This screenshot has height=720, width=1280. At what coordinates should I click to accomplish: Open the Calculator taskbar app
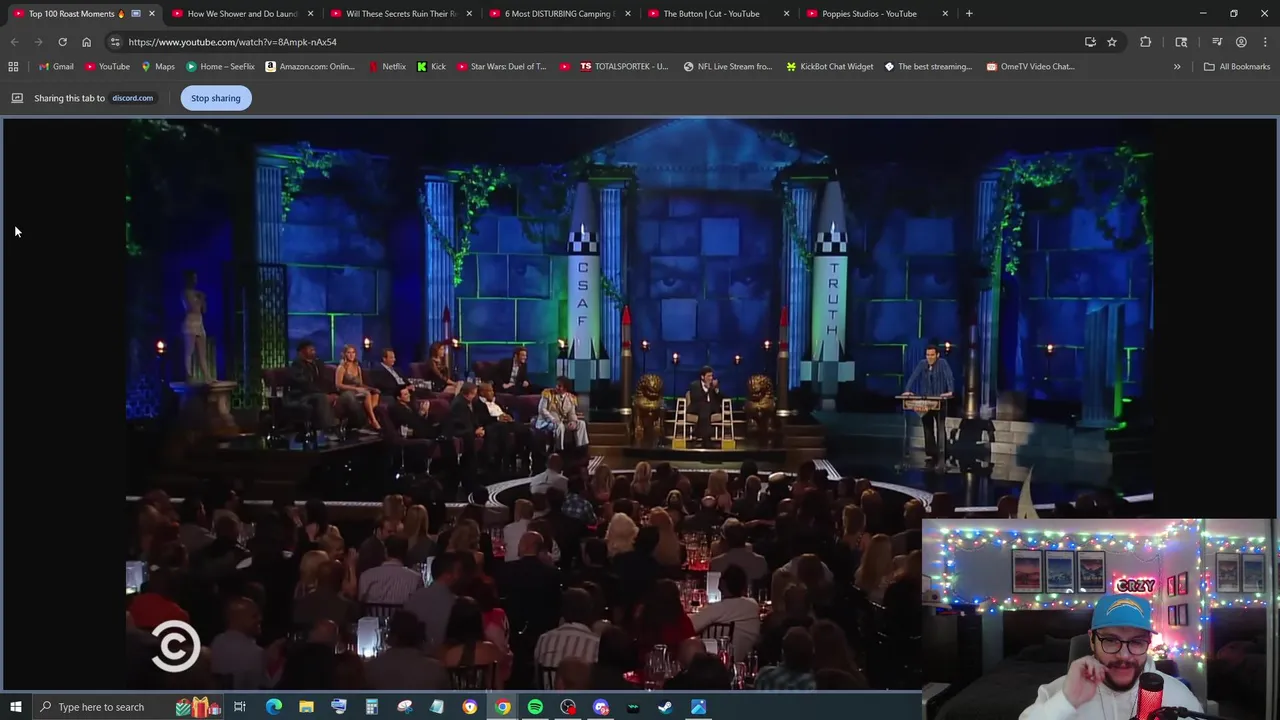pyautogui.click(x=371, y=707)
